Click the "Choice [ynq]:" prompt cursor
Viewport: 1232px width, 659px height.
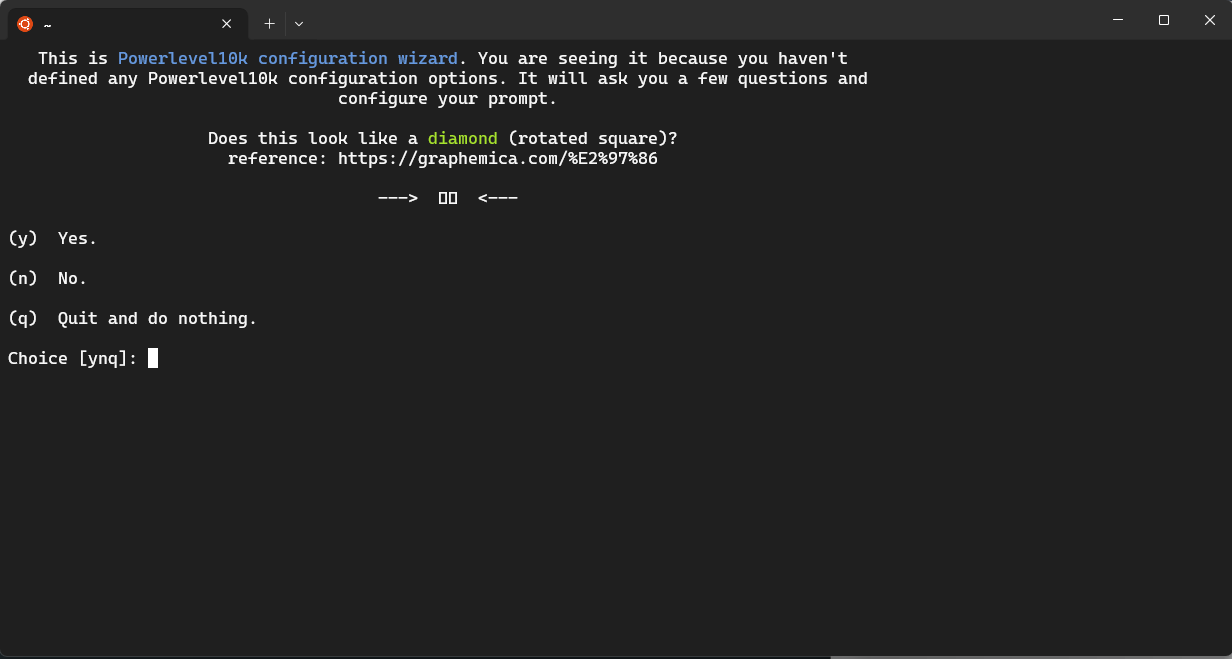[153, 358]
